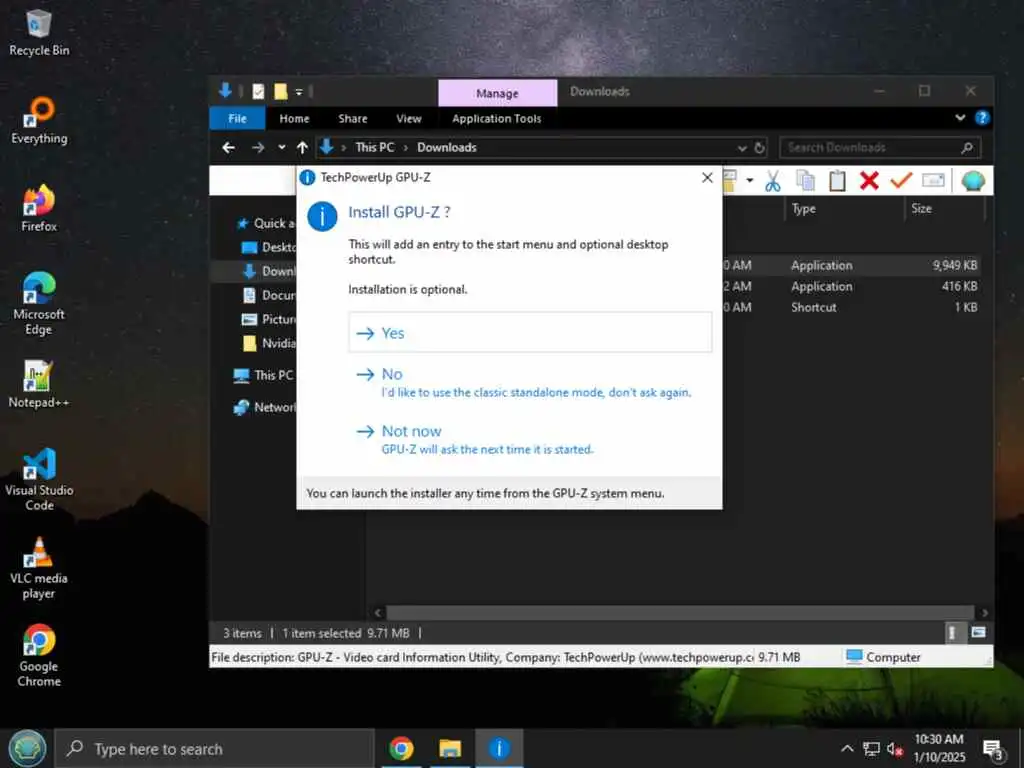Image resolution: width=1024 pixels, height=768 pixels.
Task: Select the Everything desktop icon
Action: tap(39, 121)
